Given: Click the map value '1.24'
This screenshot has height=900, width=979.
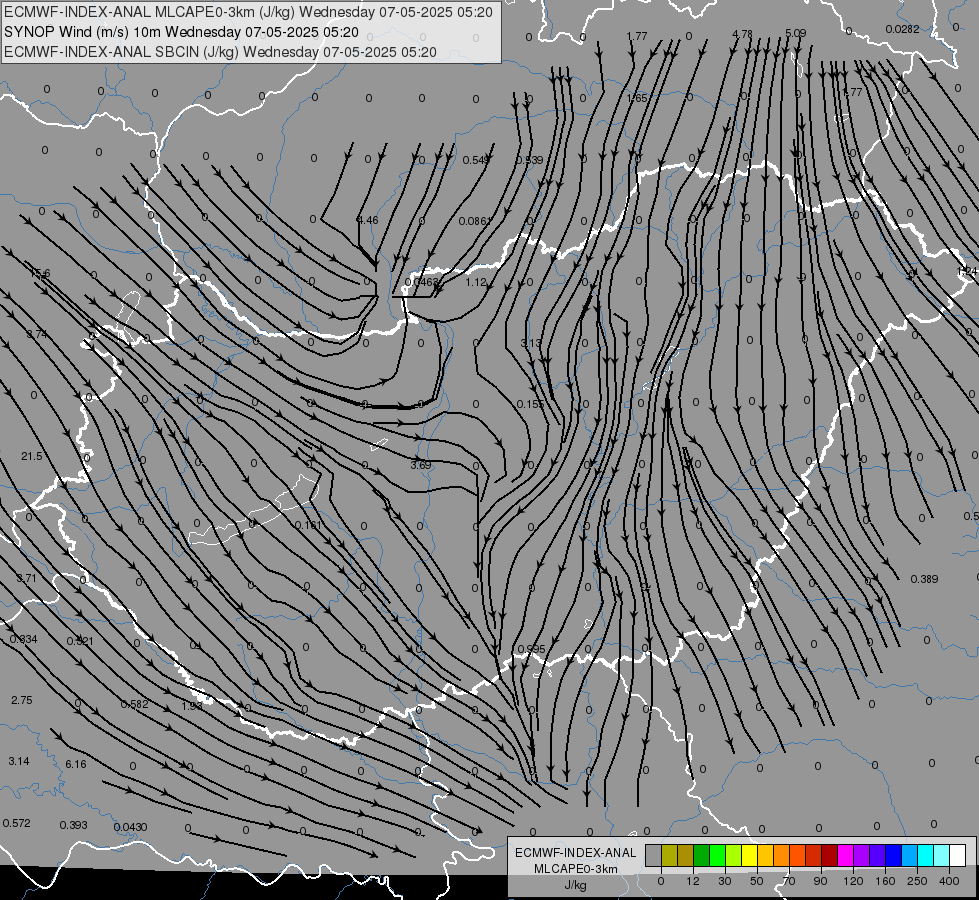Looking at the screenshot, I should [967, 270].
